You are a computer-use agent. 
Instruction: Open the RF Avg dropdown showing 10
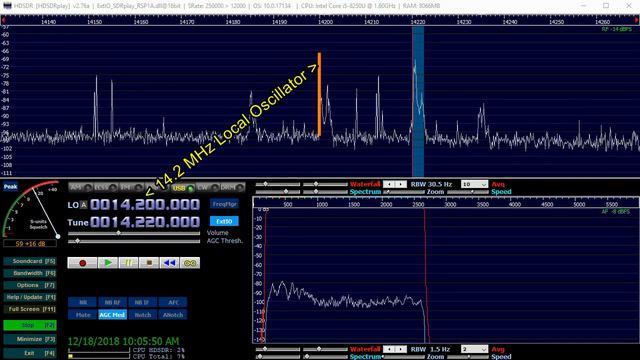474,184
